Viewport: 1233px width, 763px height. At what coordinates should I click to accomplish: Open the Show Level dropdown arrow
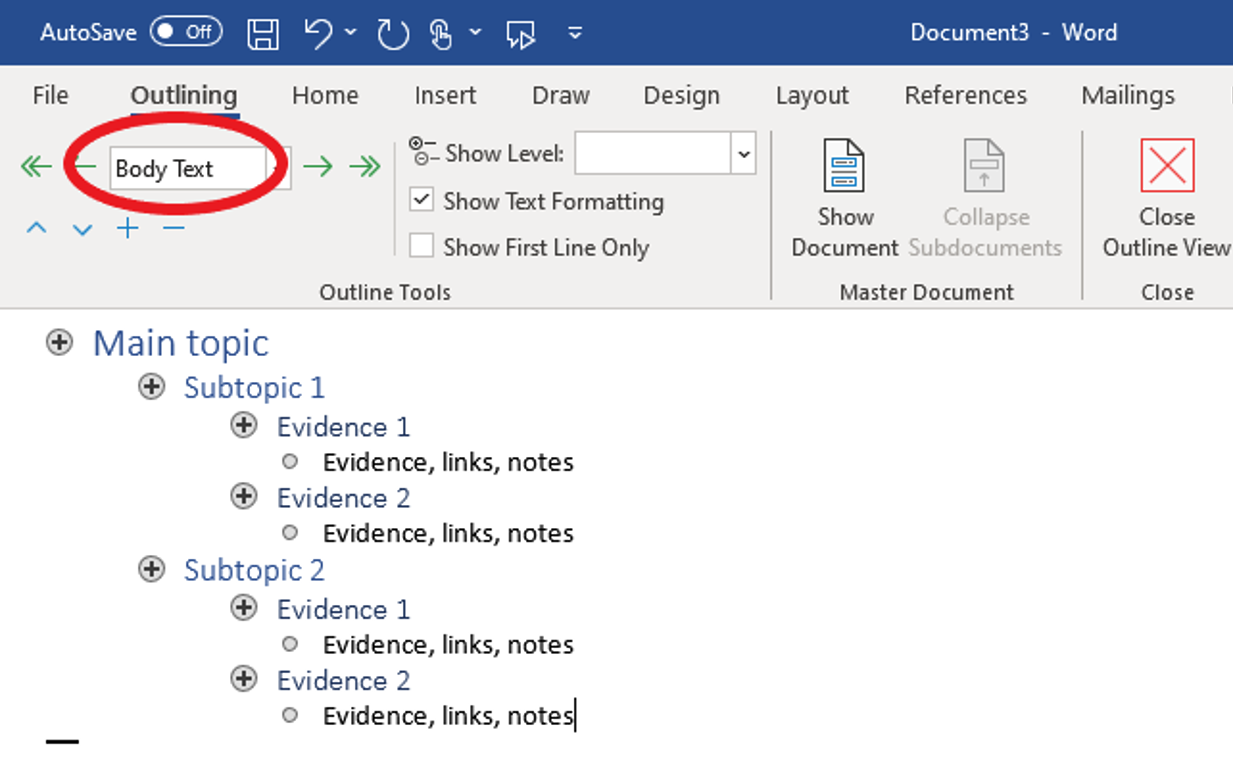743,154
